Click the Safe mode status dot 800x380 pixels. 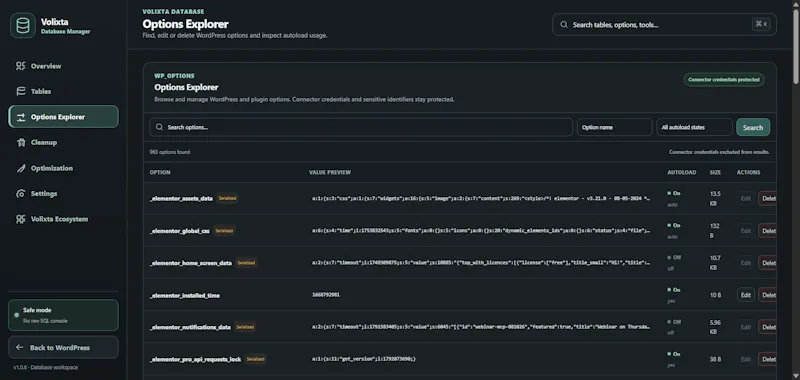16,315
